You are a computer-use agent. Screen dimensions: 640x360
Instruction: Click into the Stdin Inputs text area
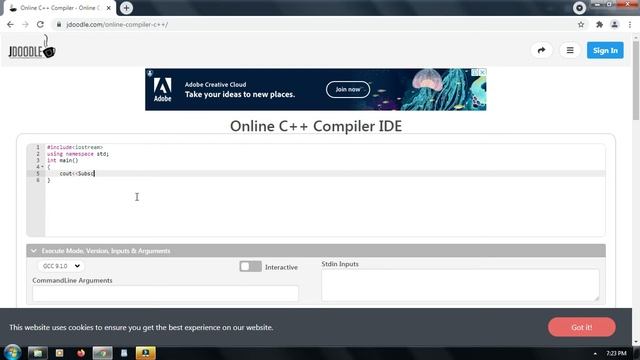[x=460, y=285]
